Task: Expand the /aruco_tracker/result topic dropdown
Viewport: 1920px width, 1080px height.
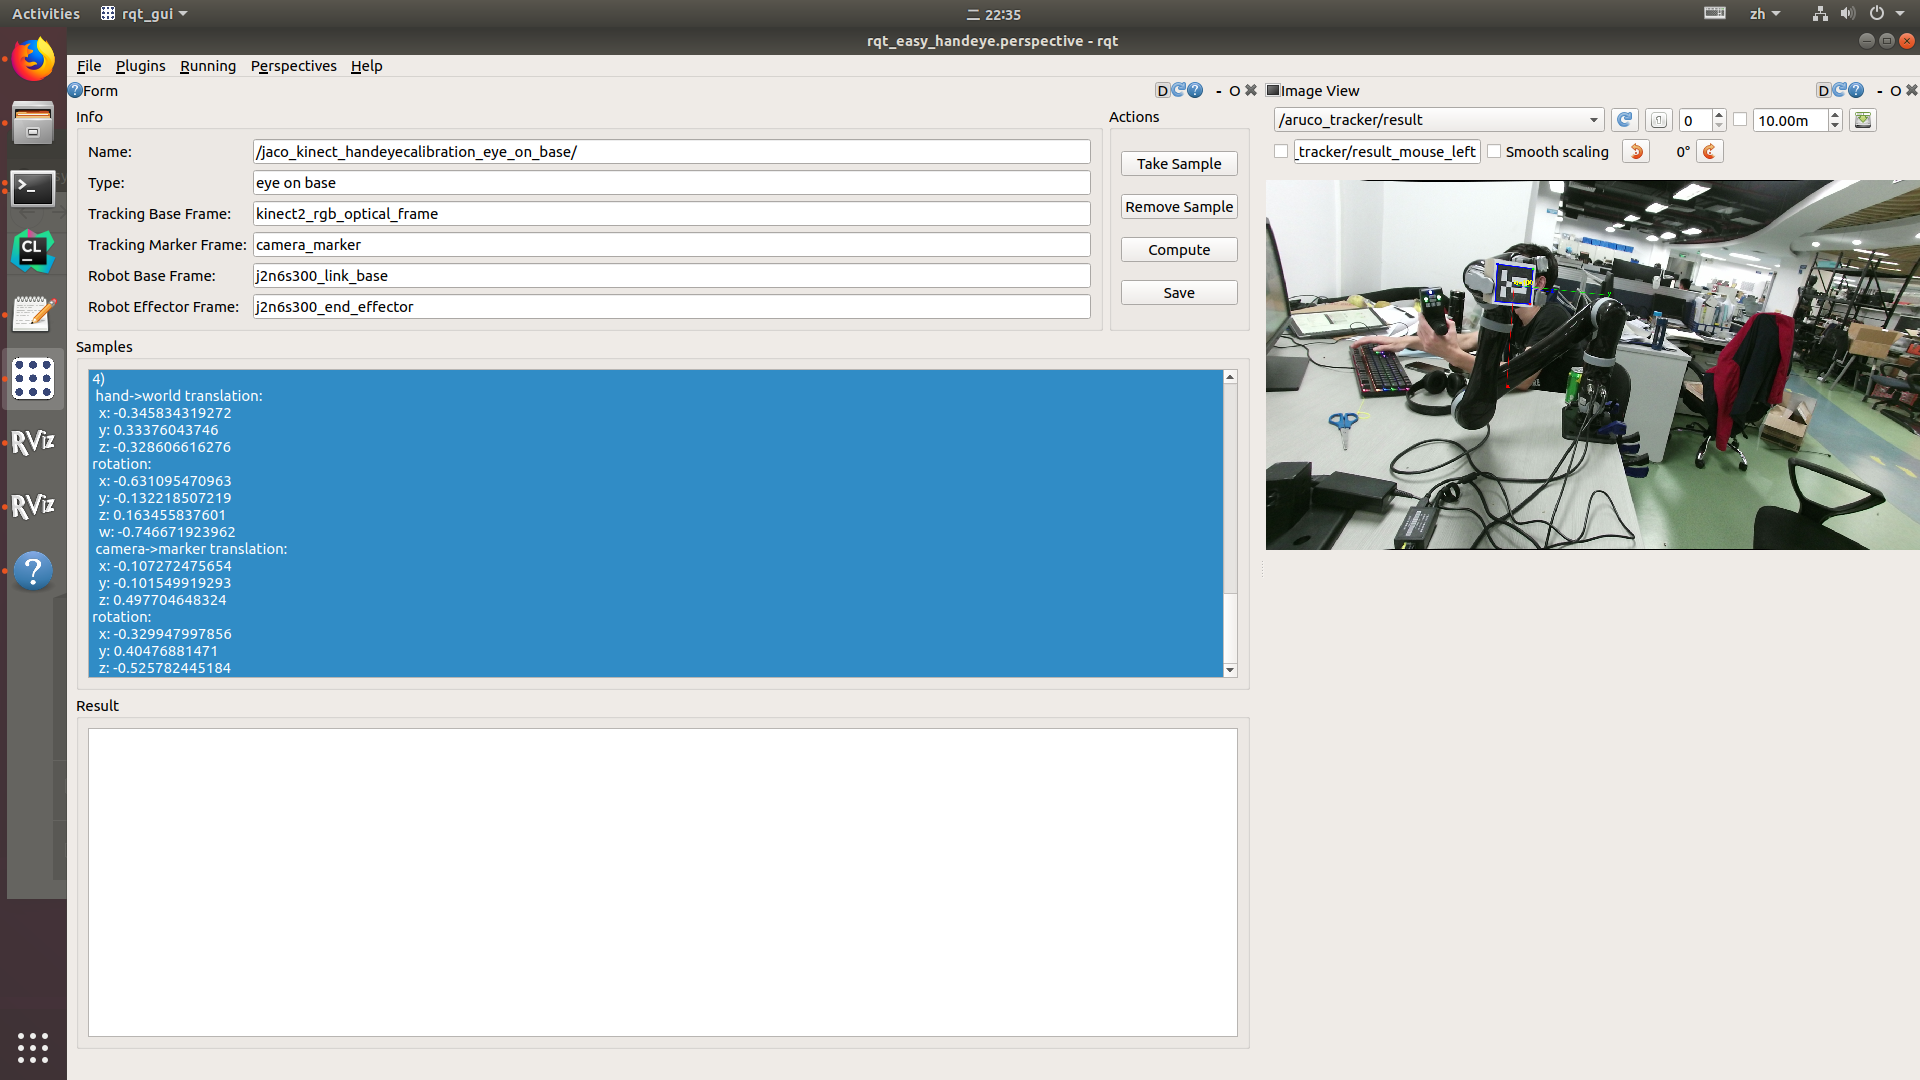Action: point(1593,120)
